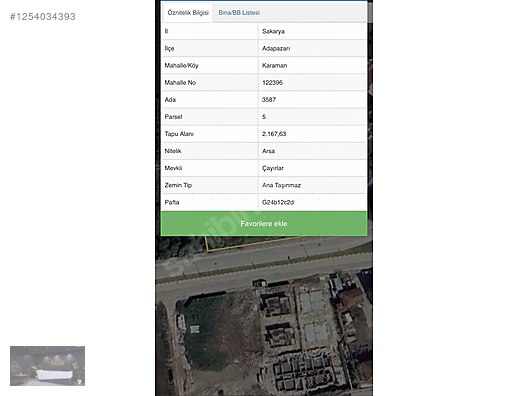Click the Nitelik value Arsa
The image size is (528, 396).
(x=268, y=151)
